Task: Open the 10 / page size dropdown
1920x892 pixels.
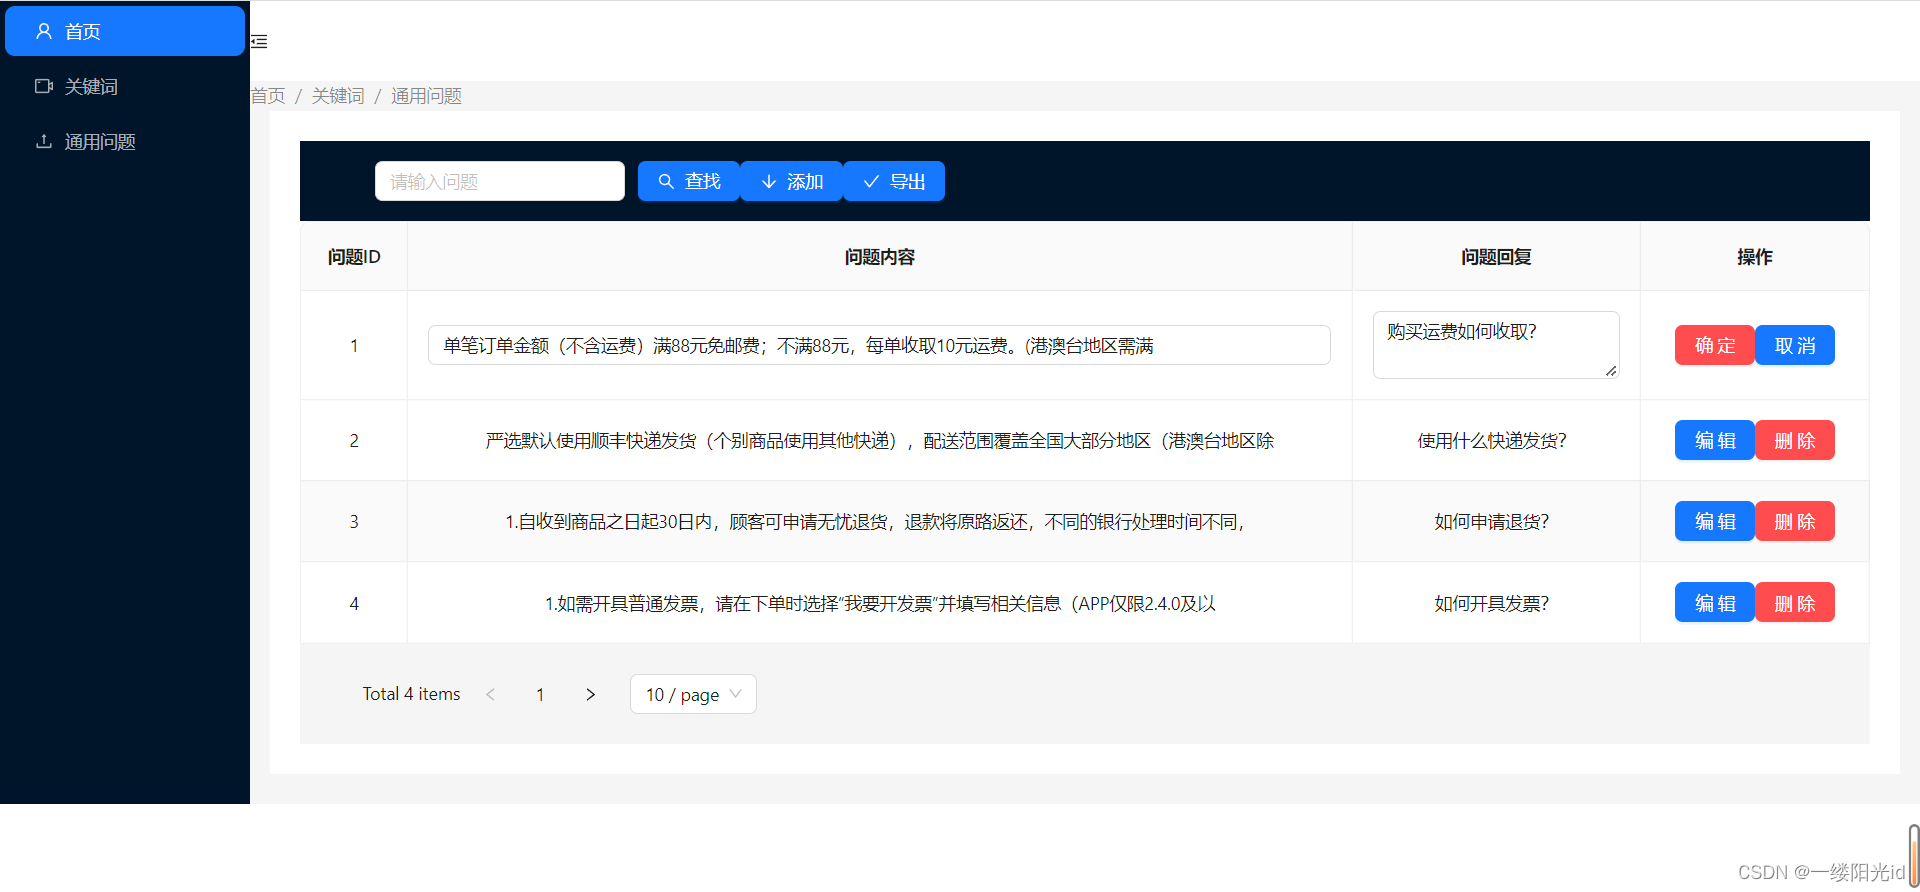Action: 693,694
